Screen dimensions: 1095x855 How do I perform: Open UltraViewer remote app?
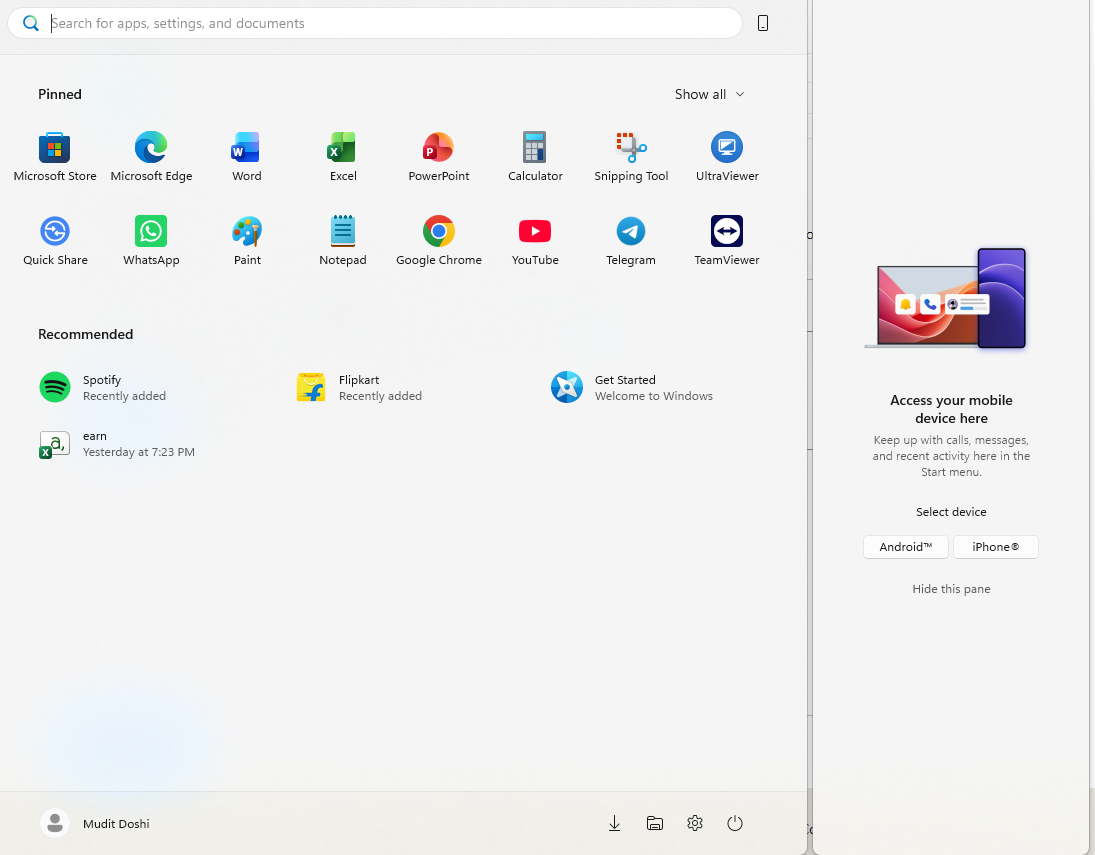[727, 157]
